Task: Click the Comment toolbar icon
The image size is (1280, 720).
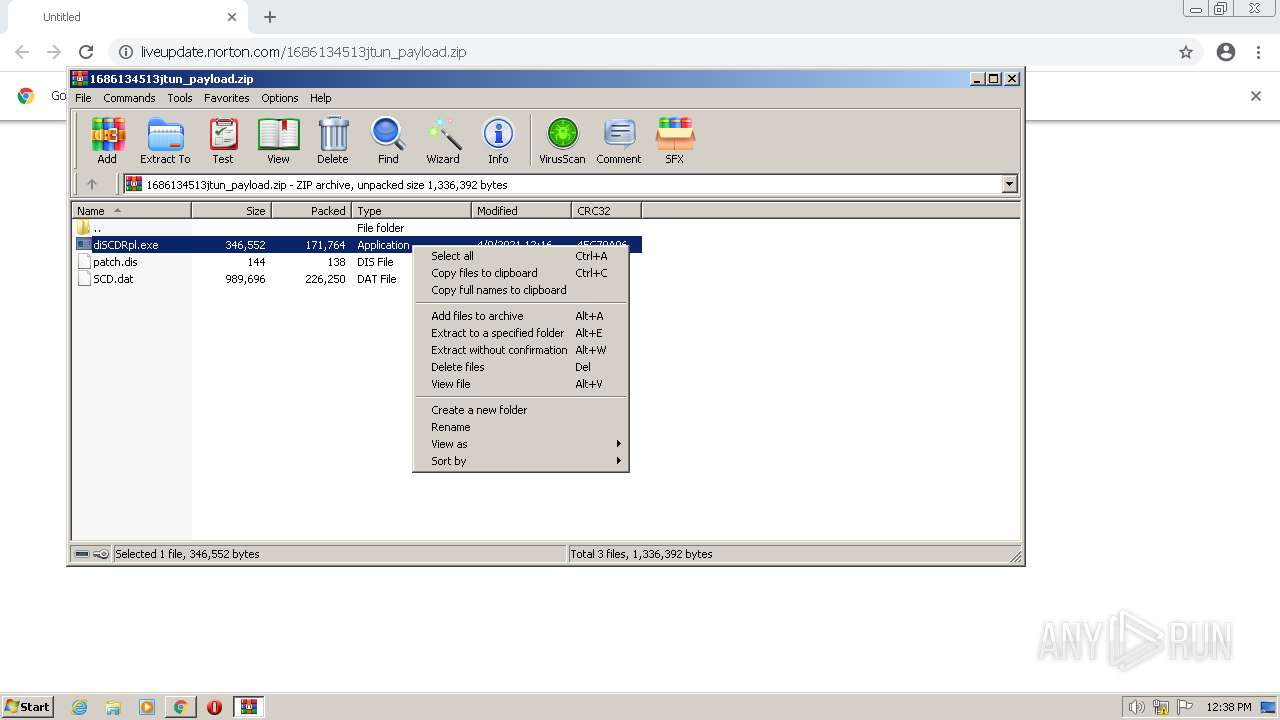Action: [619, 141]
